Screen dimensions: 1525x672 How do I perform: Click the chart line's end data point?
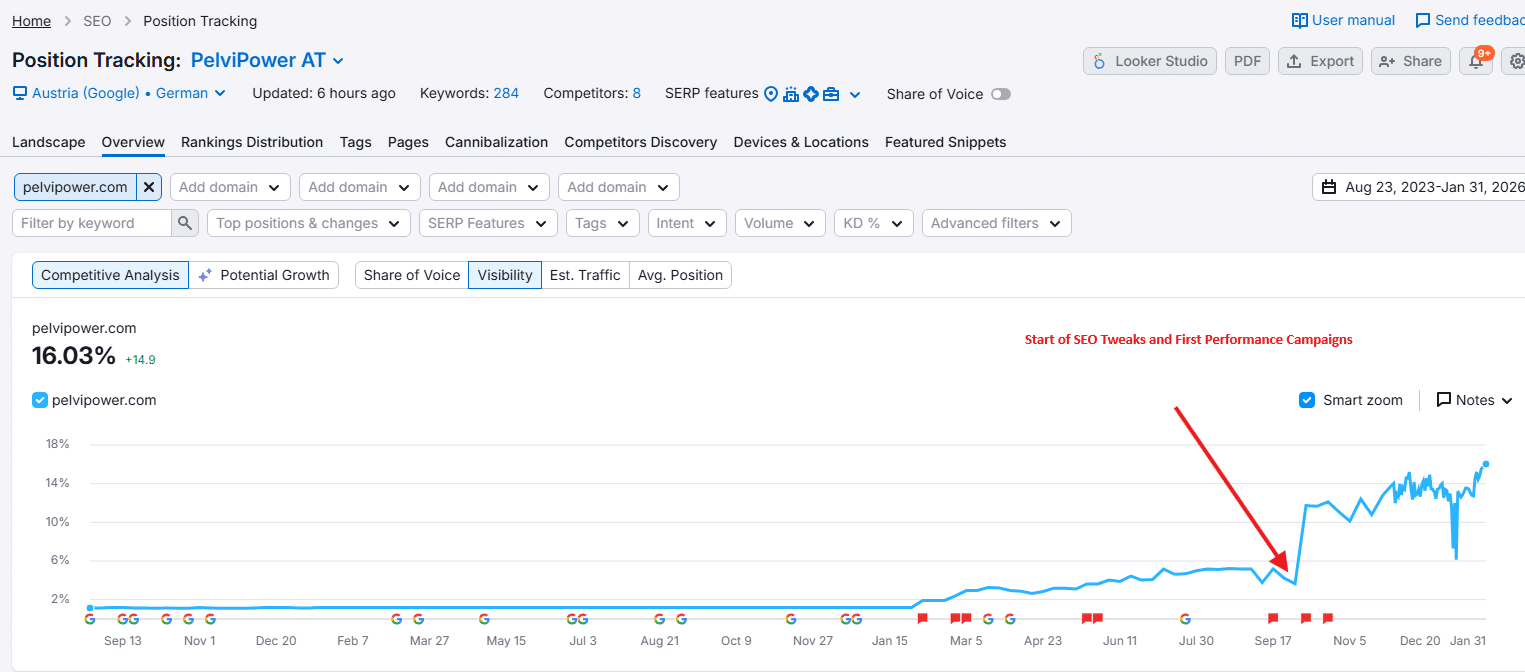(1486, 463)
